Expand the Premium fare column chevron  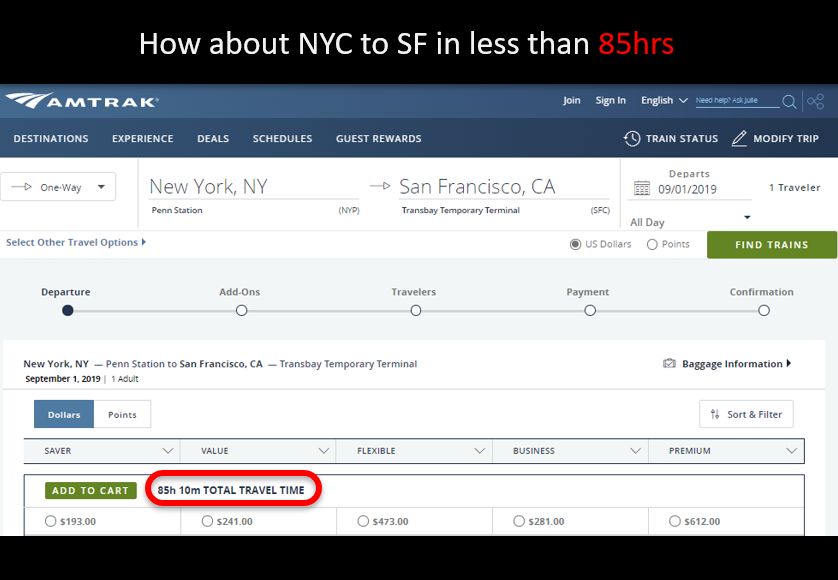click(x=792, y=451)
